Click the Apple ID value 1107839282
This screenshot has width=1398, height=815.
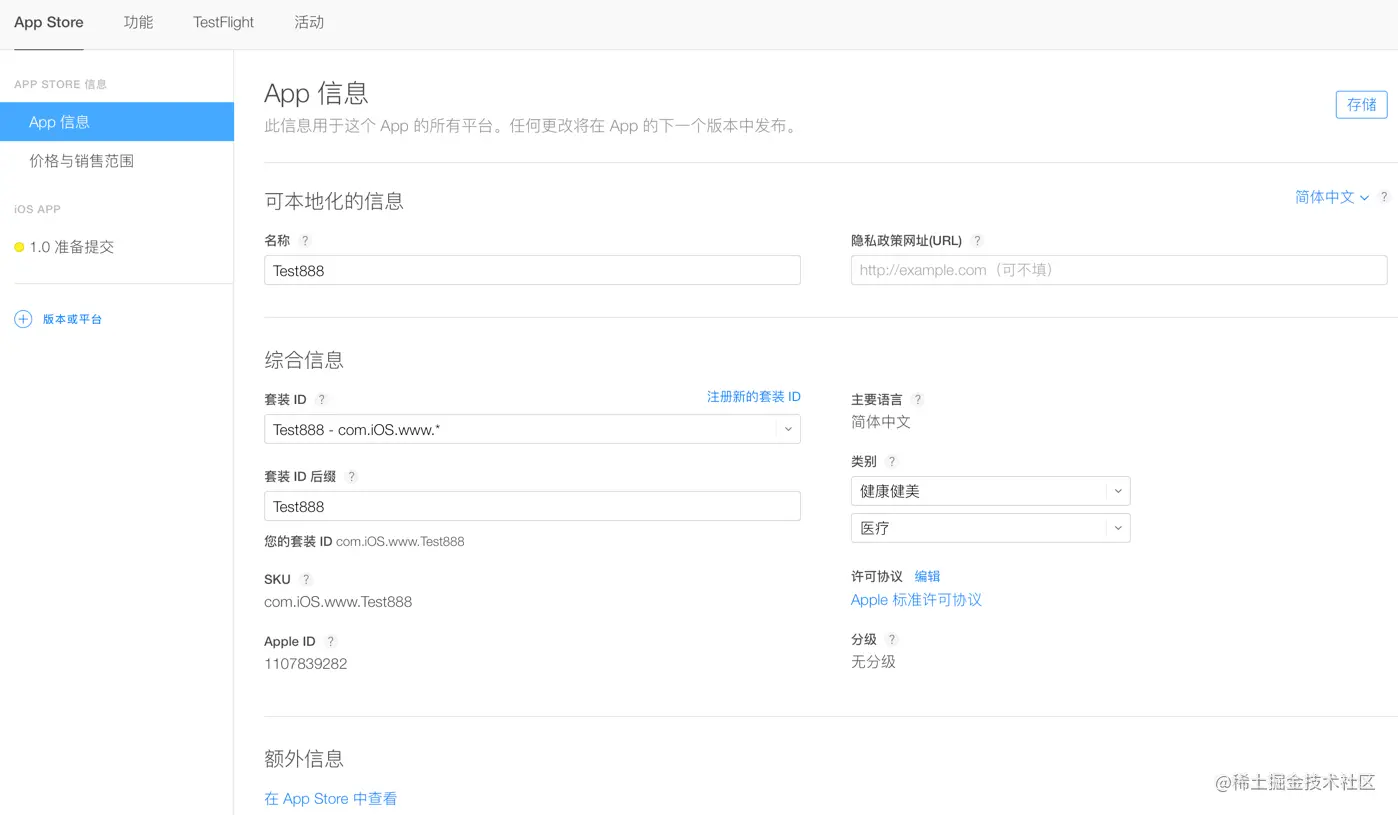pos(306,664)
